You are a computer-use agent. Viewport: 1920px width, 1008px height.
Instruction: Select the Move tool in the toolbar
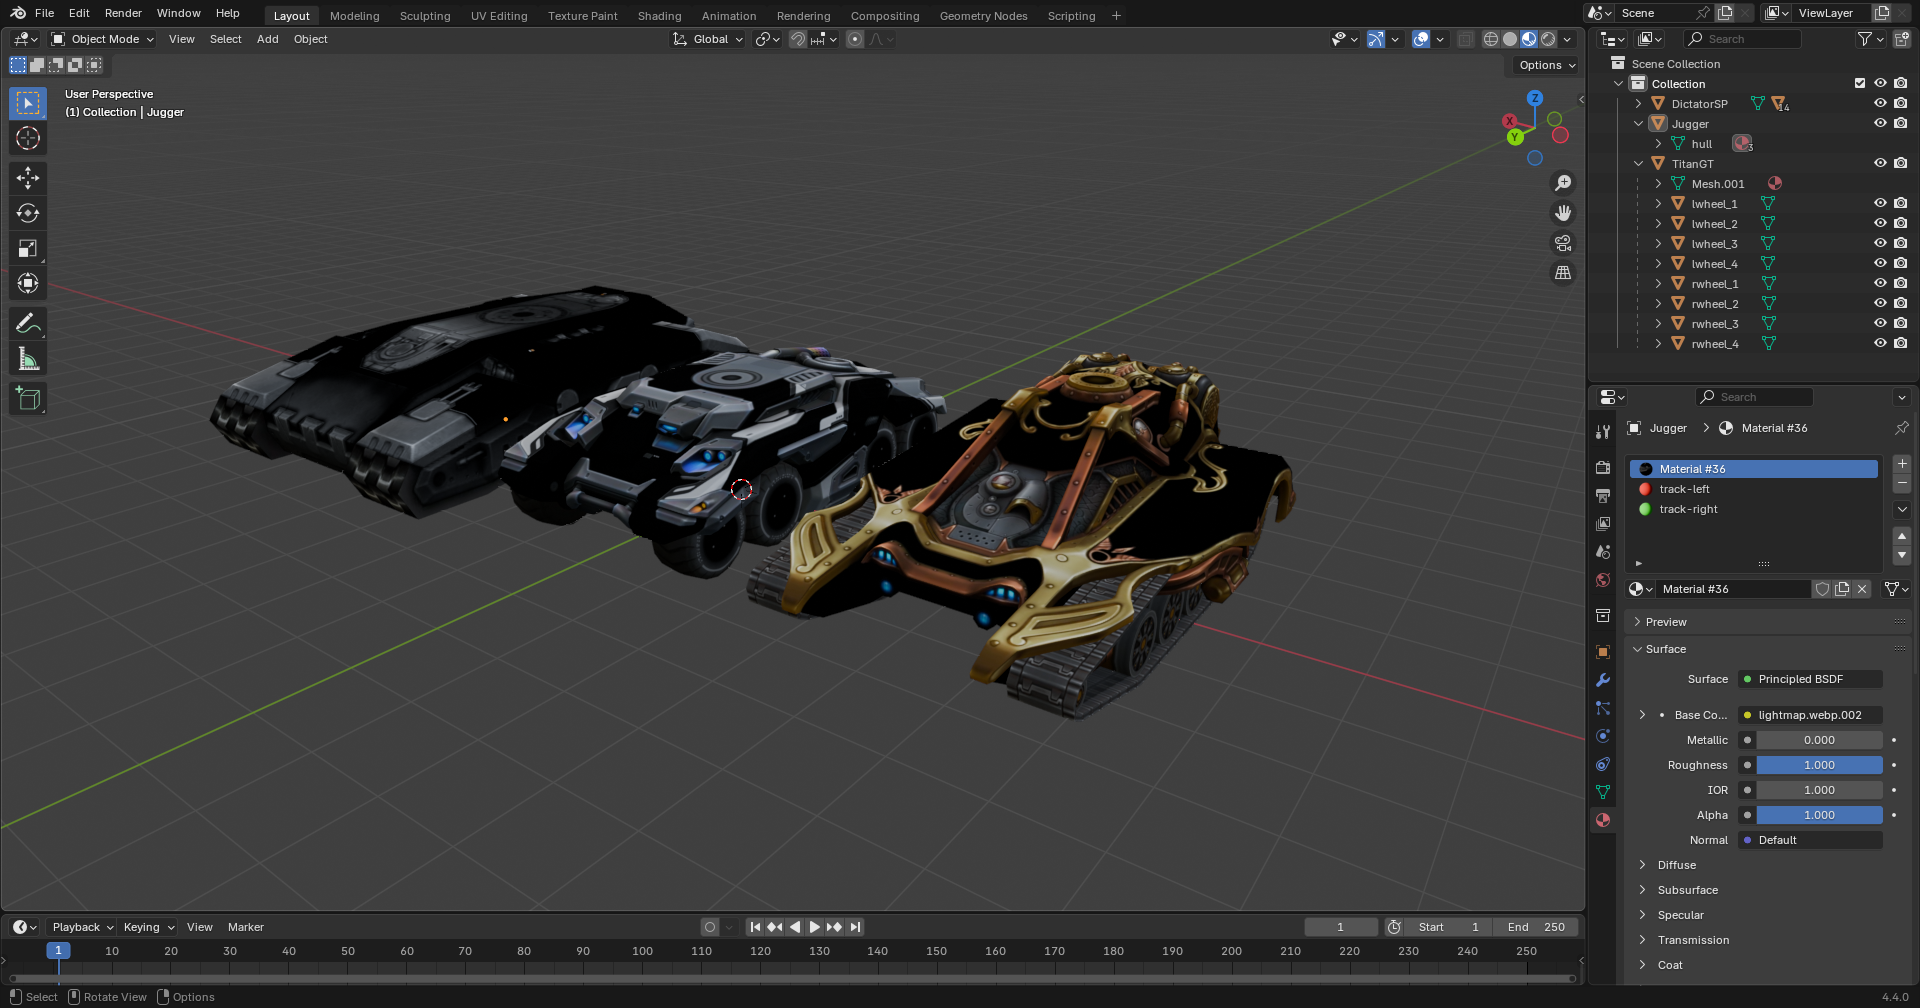coord(28,178)
